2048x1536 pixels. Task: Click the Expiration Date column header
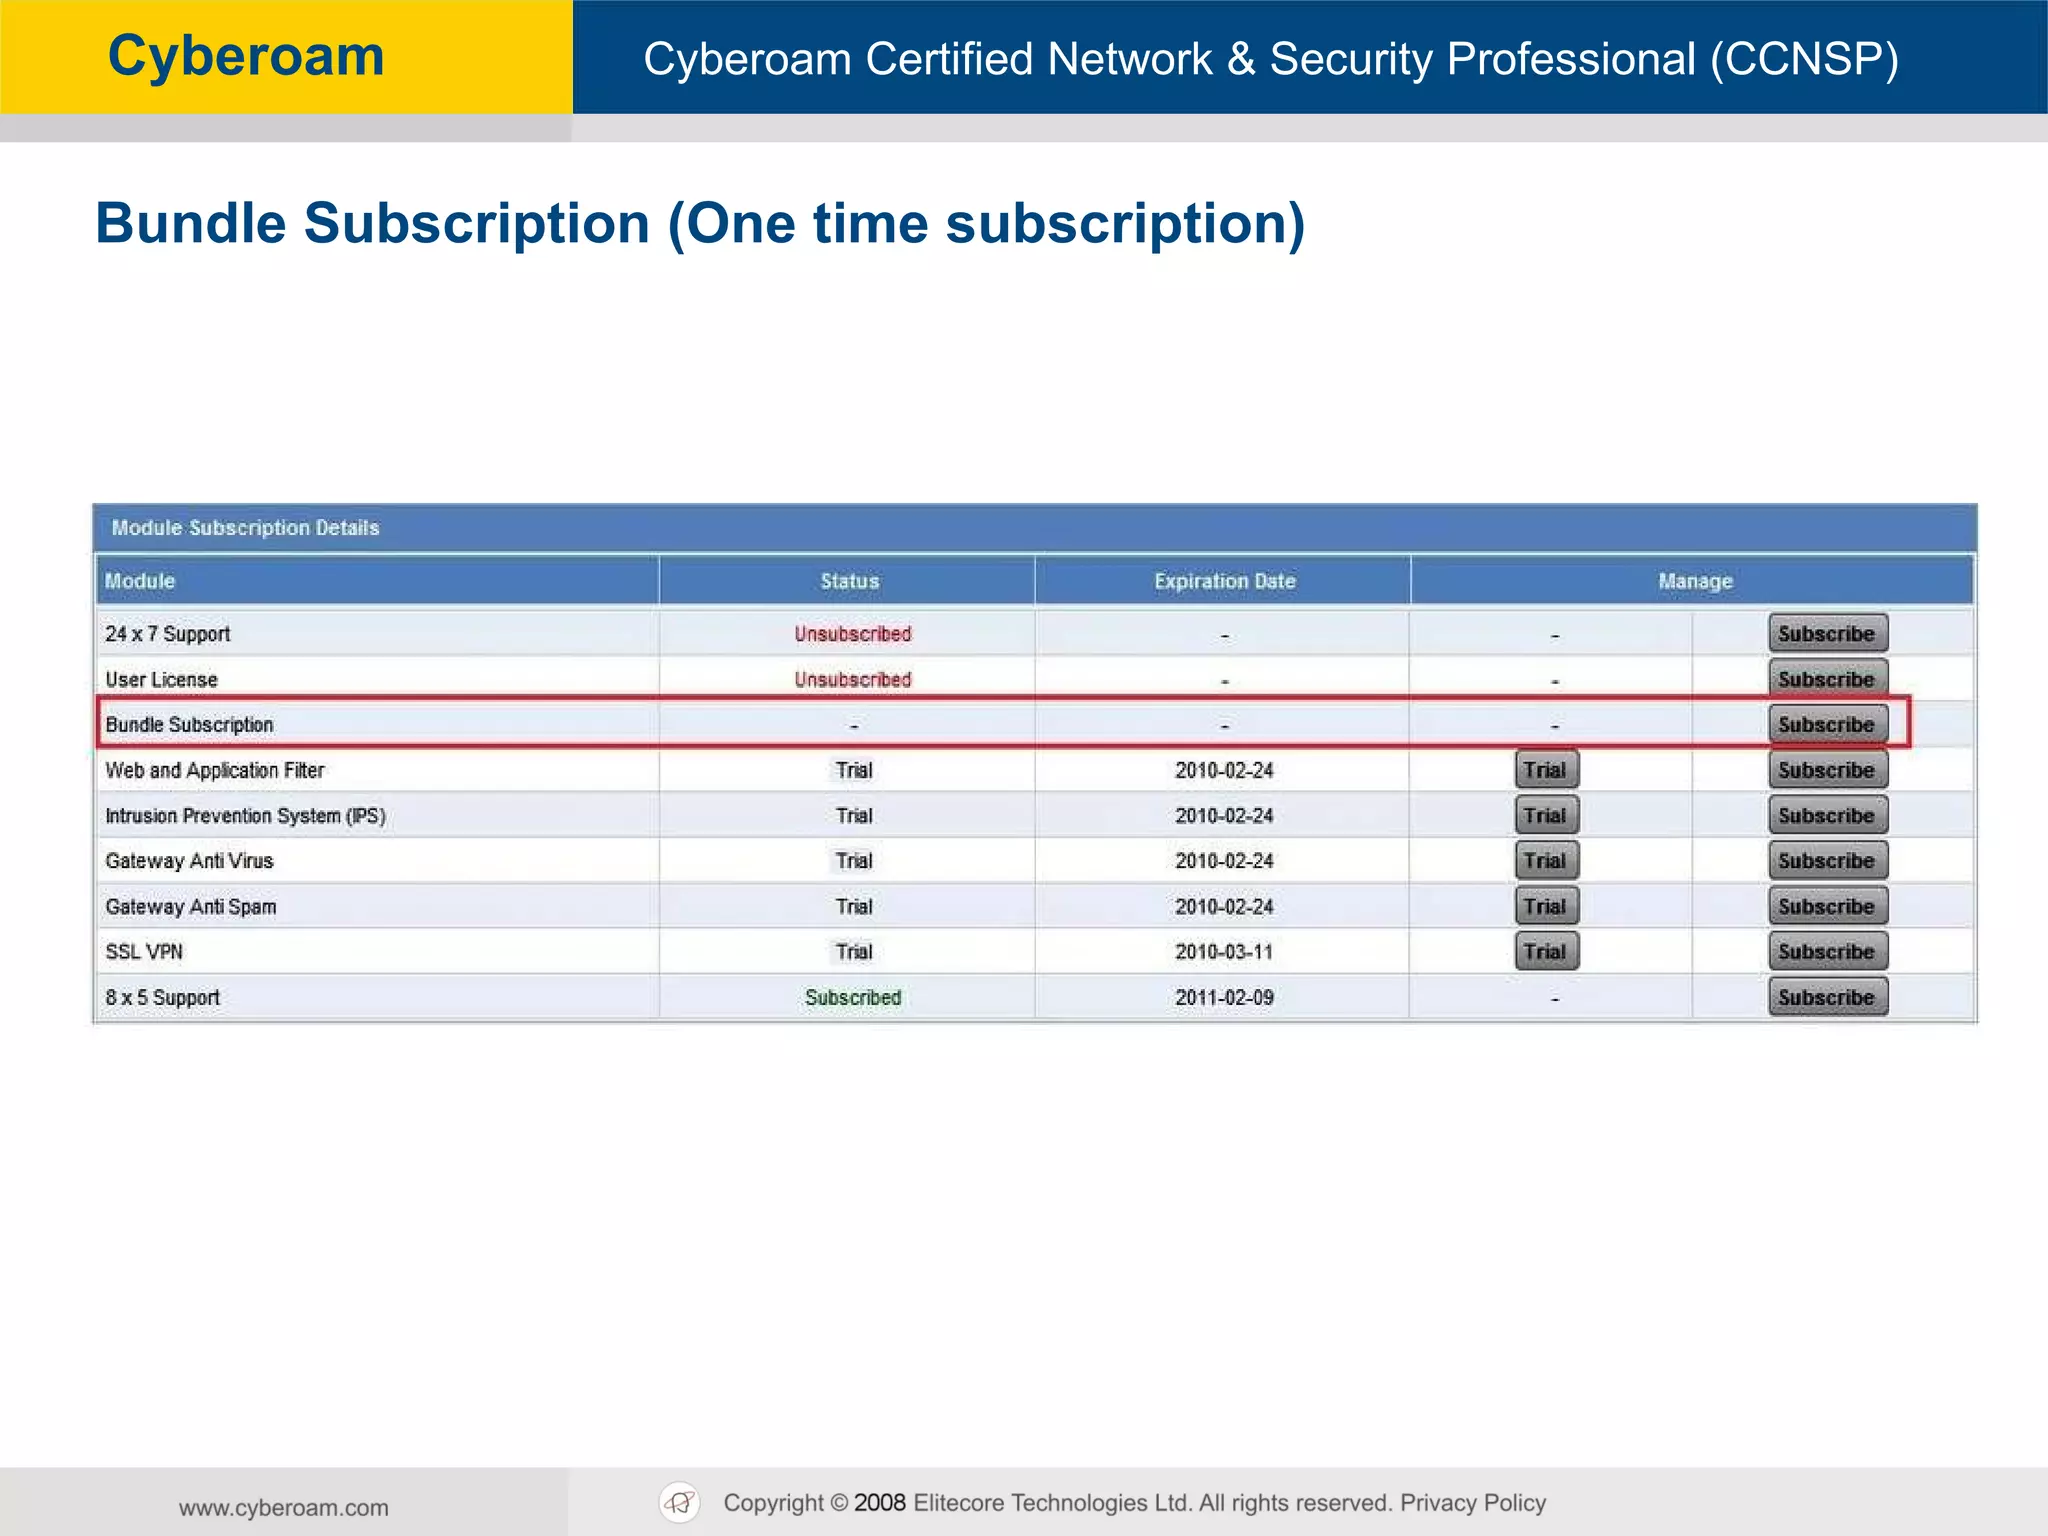tap(1224, 581)
